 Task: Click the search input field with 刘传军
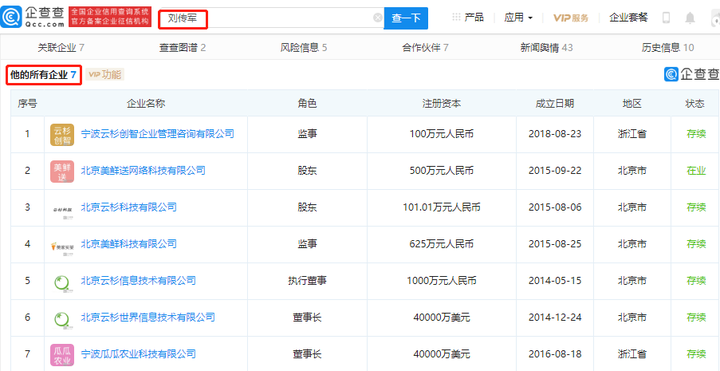(x=271, y=18)
